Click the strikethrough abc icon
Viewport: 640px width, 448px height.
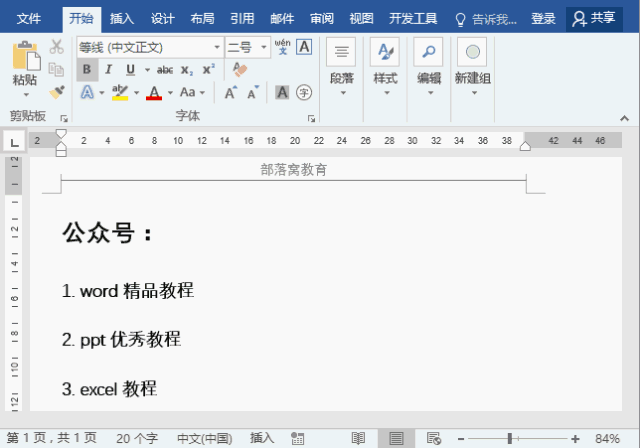(x=165, y=70)
